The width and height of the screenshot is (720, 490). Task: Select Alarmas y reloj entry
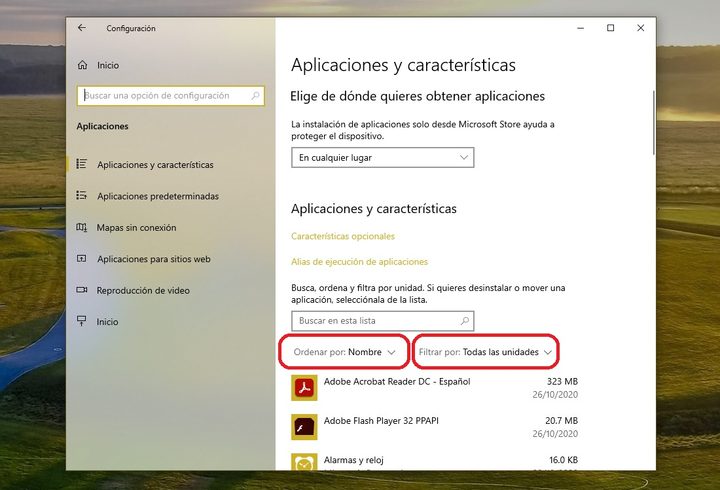pos(434,461)
